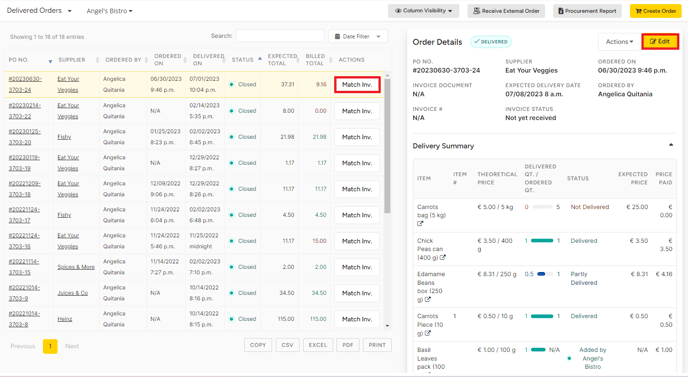Click Receive External Order button
This screenshot has width=688, height=377.
click(x=506, y=11)
